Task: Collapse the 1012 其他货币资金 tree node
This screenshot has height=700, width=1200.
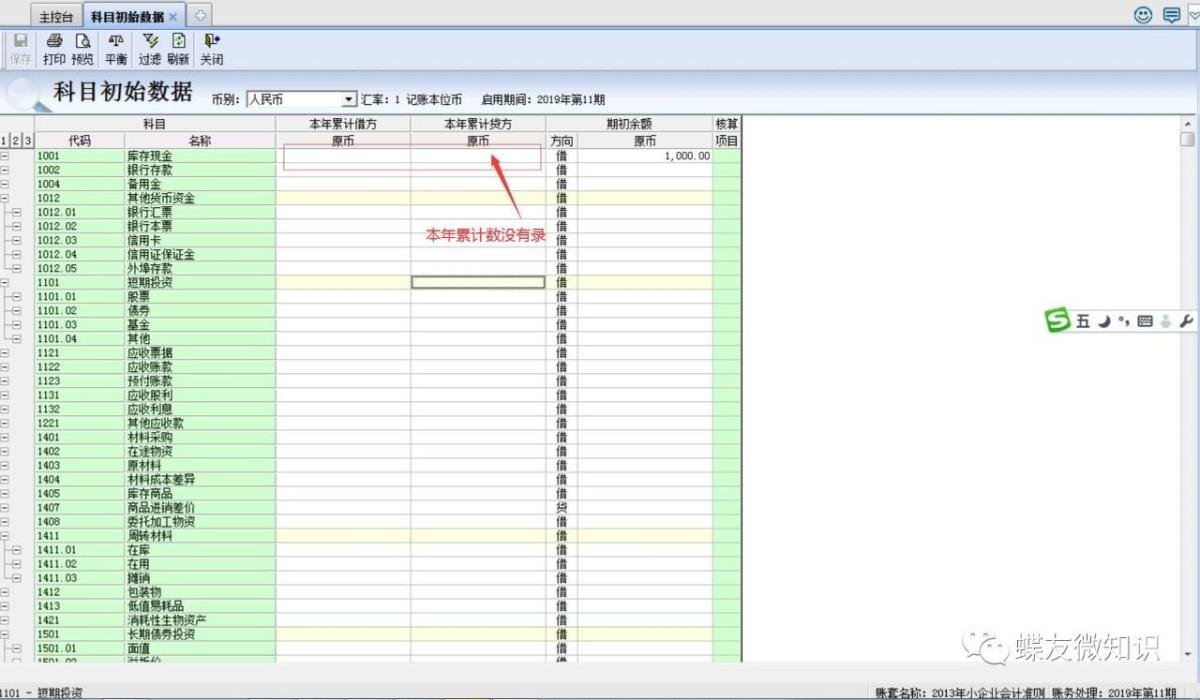Action: 5,198
